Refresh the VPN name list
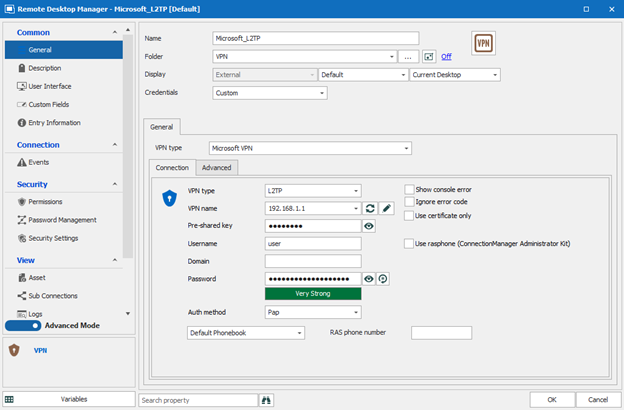This screenshot has width=624, height=410. pyautogui.click(x=370, y=208)
